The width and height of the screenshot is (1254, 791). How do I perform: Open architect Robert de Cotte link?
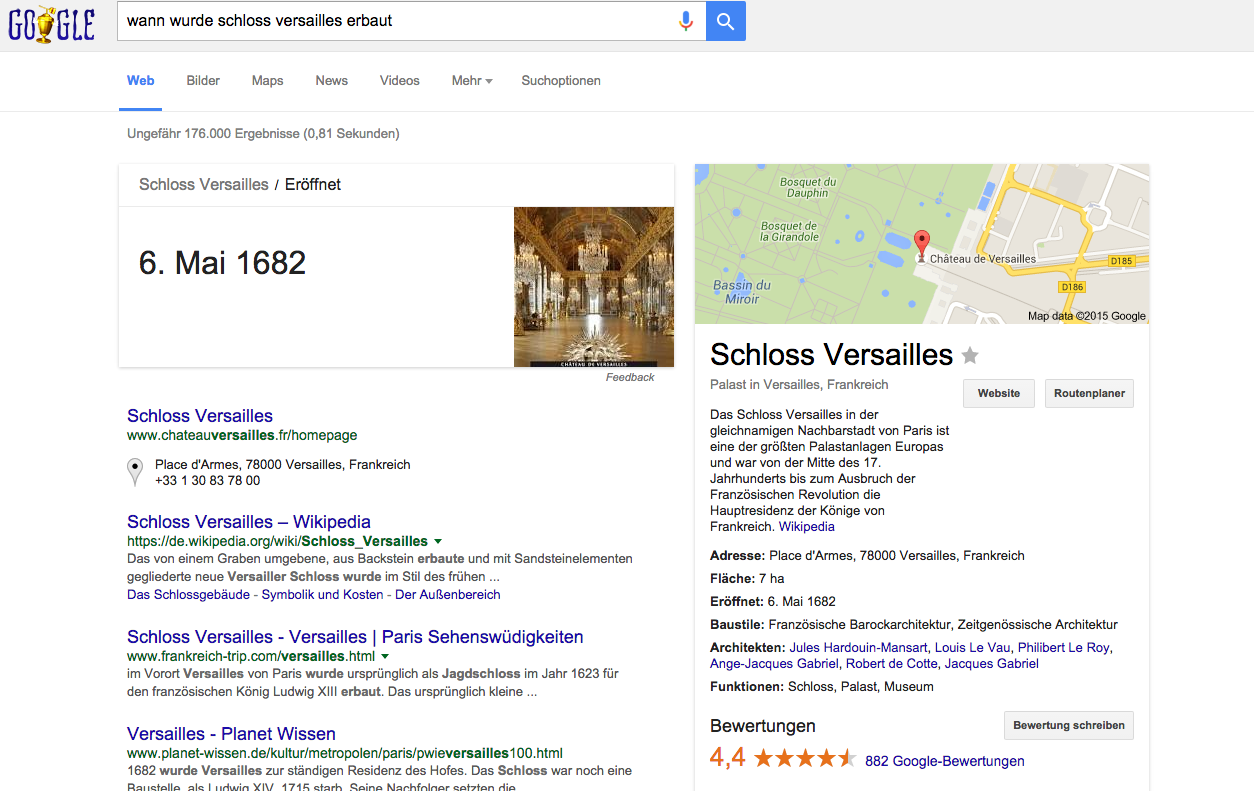892,664
